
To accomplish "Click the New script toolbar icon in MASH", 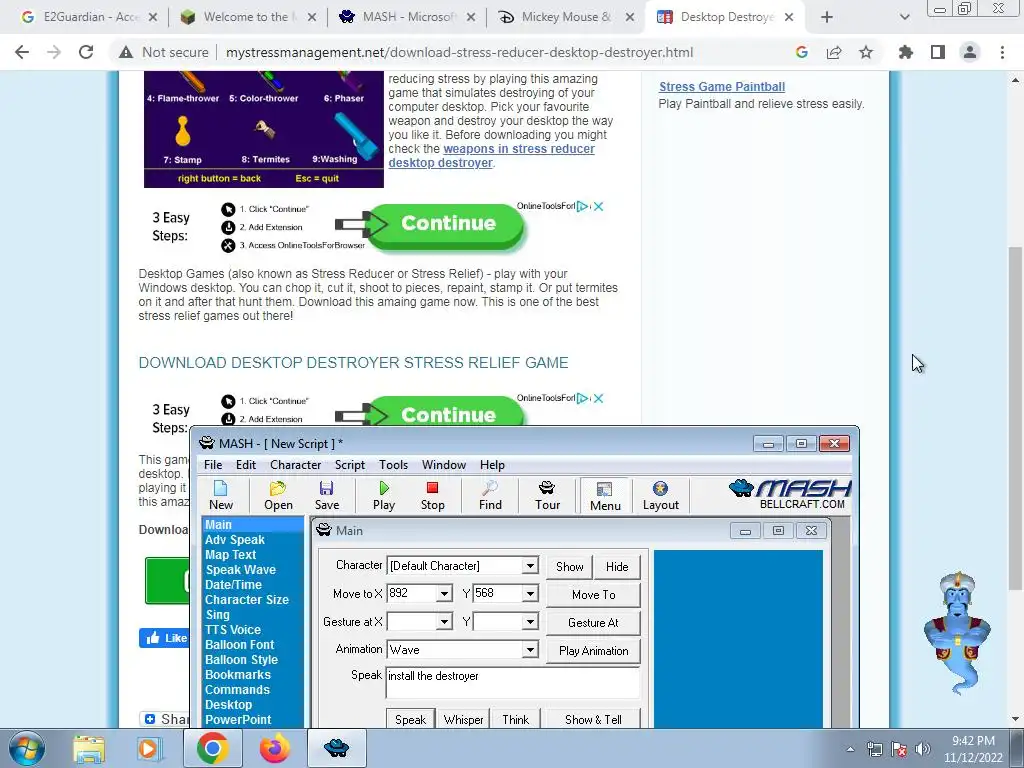I will tap(221, 495).
